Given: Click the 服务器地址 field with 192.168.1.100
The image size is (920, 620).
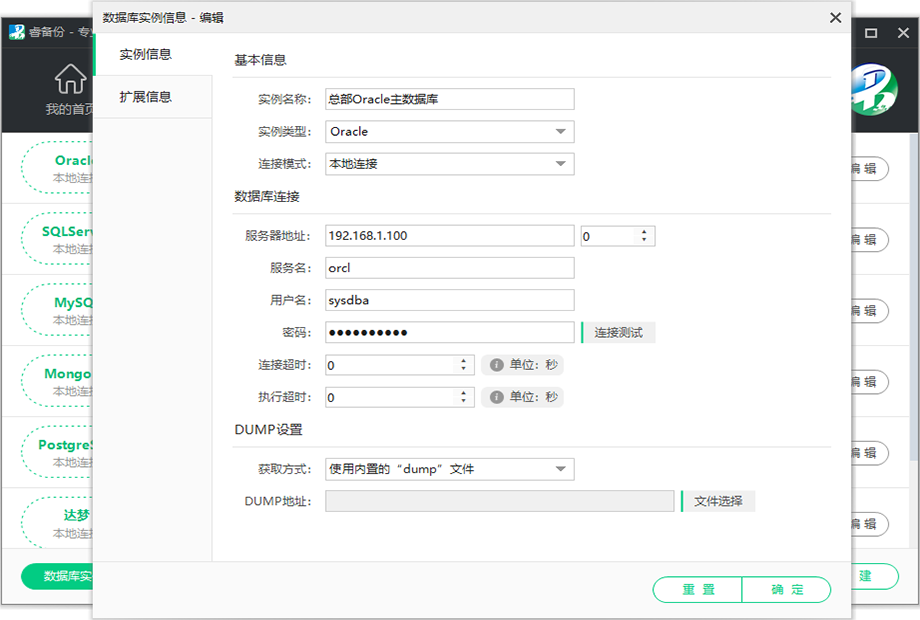Looking at the screenshot, I should (x=449, y=236).
